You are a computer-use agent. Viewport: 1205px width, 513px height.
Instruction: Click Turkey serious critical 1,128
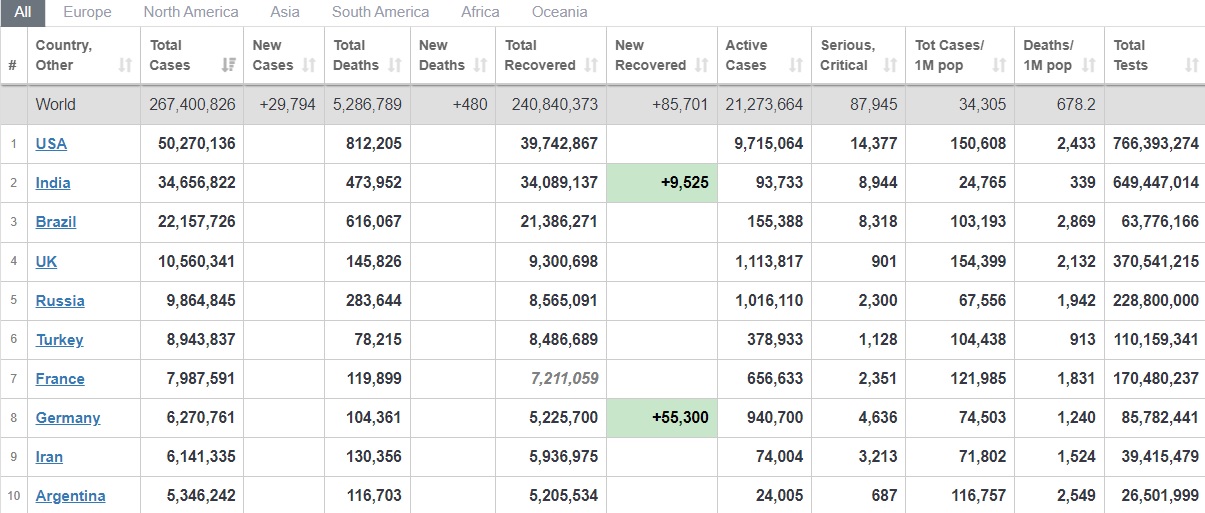(878, 339)
